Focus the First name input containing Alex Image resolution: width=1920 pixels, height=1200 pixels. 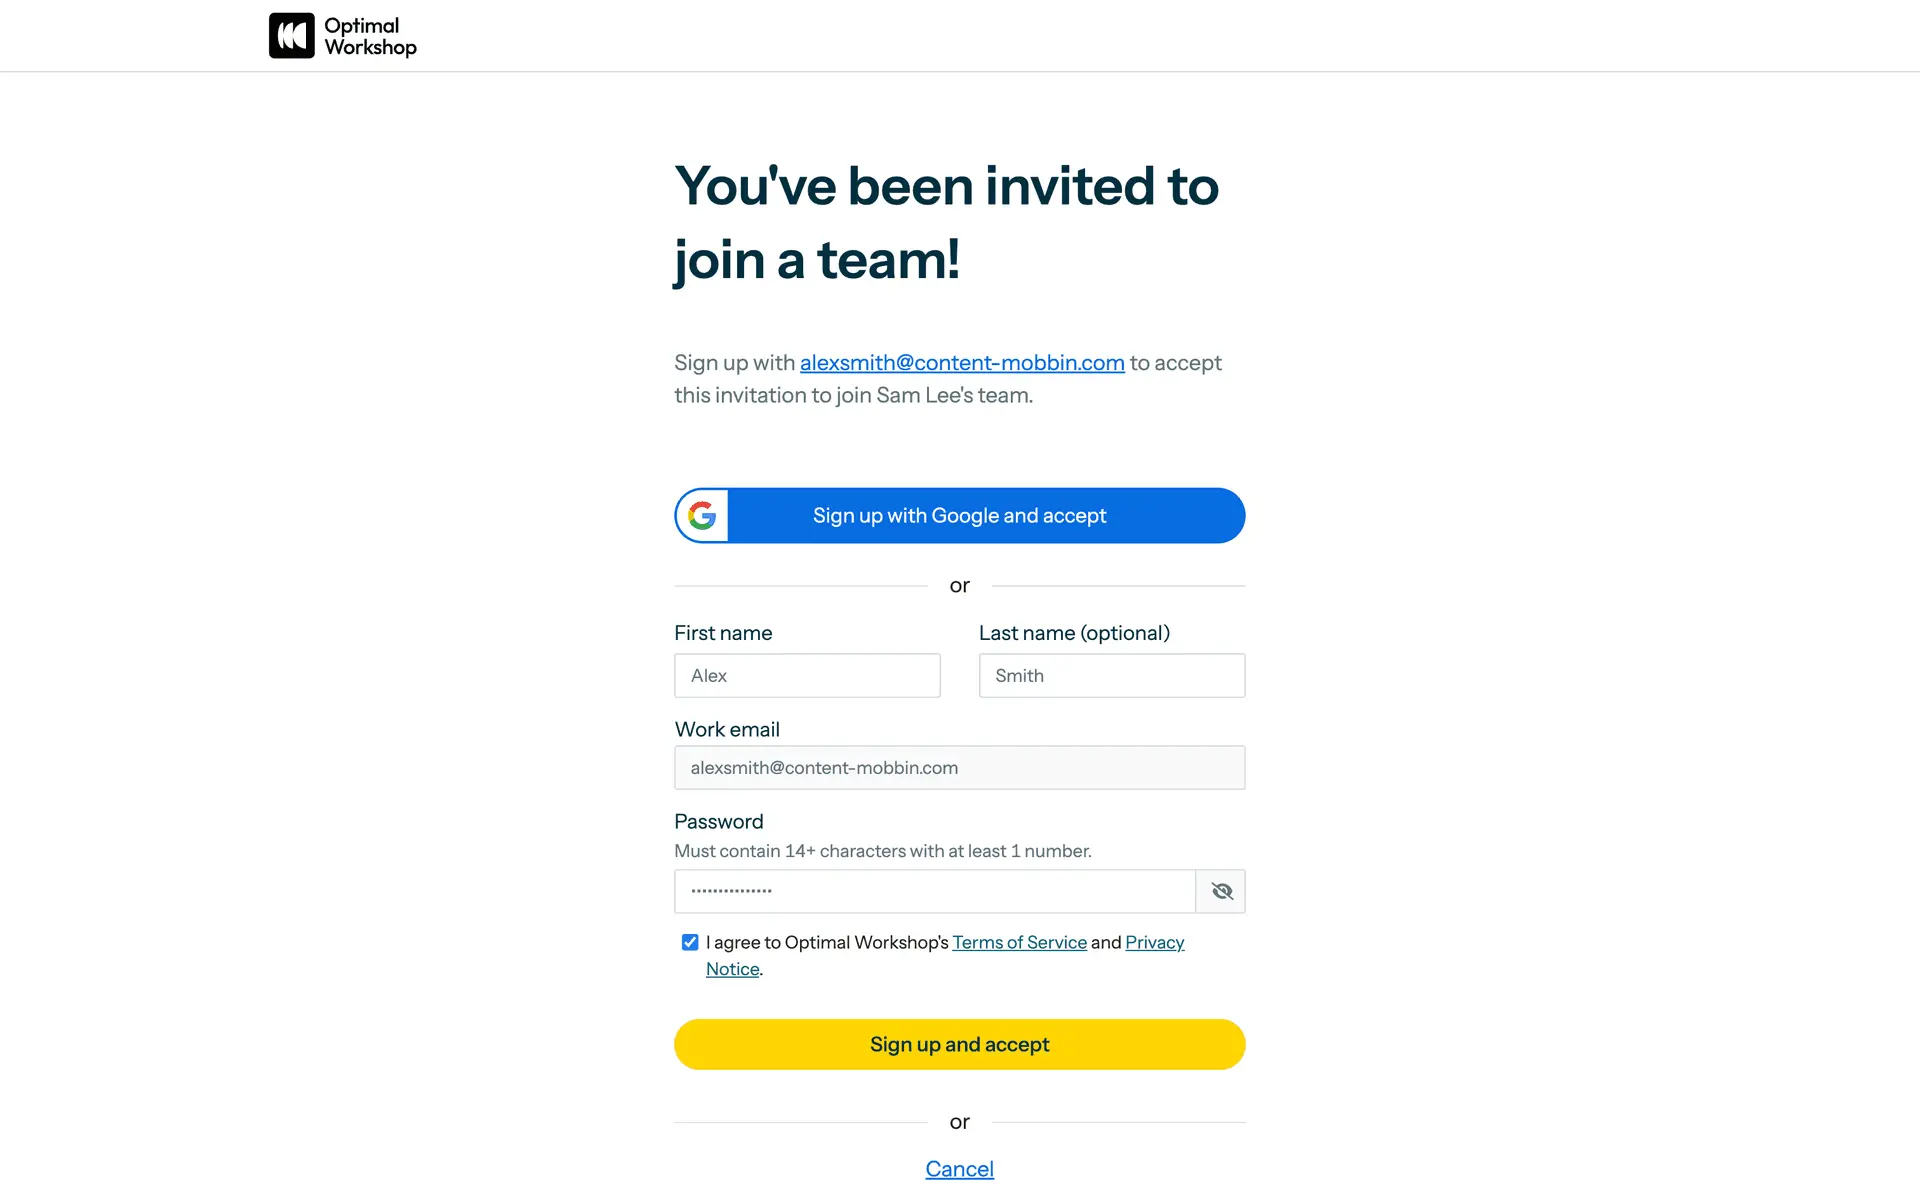click(x=807, y=676)
